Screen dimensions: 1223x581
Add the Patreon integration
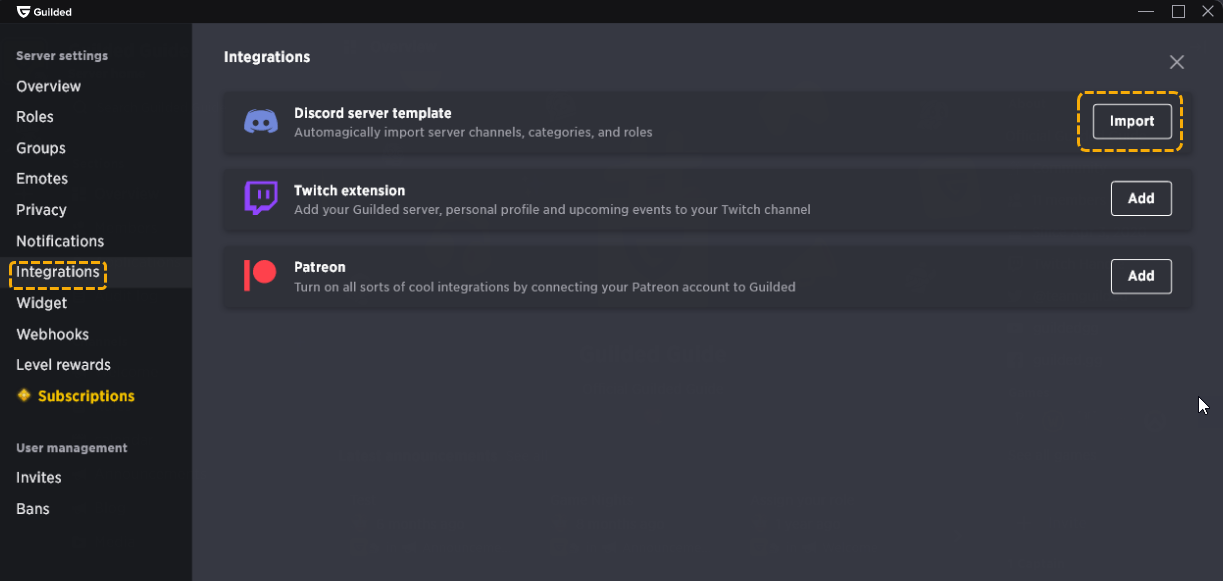click(x=1140, y=276)
